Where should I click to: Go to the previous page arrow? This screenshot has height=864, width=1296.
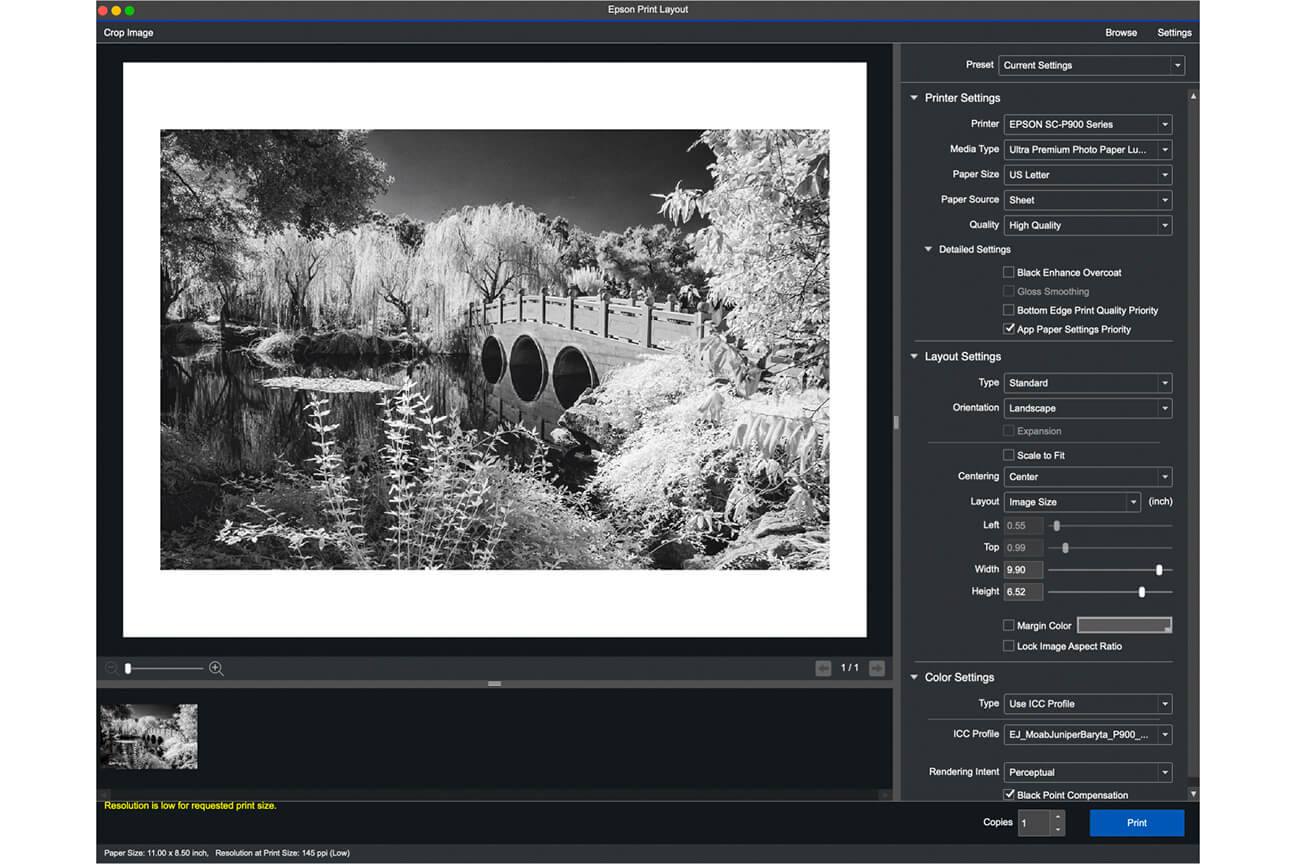pos(823,668)
